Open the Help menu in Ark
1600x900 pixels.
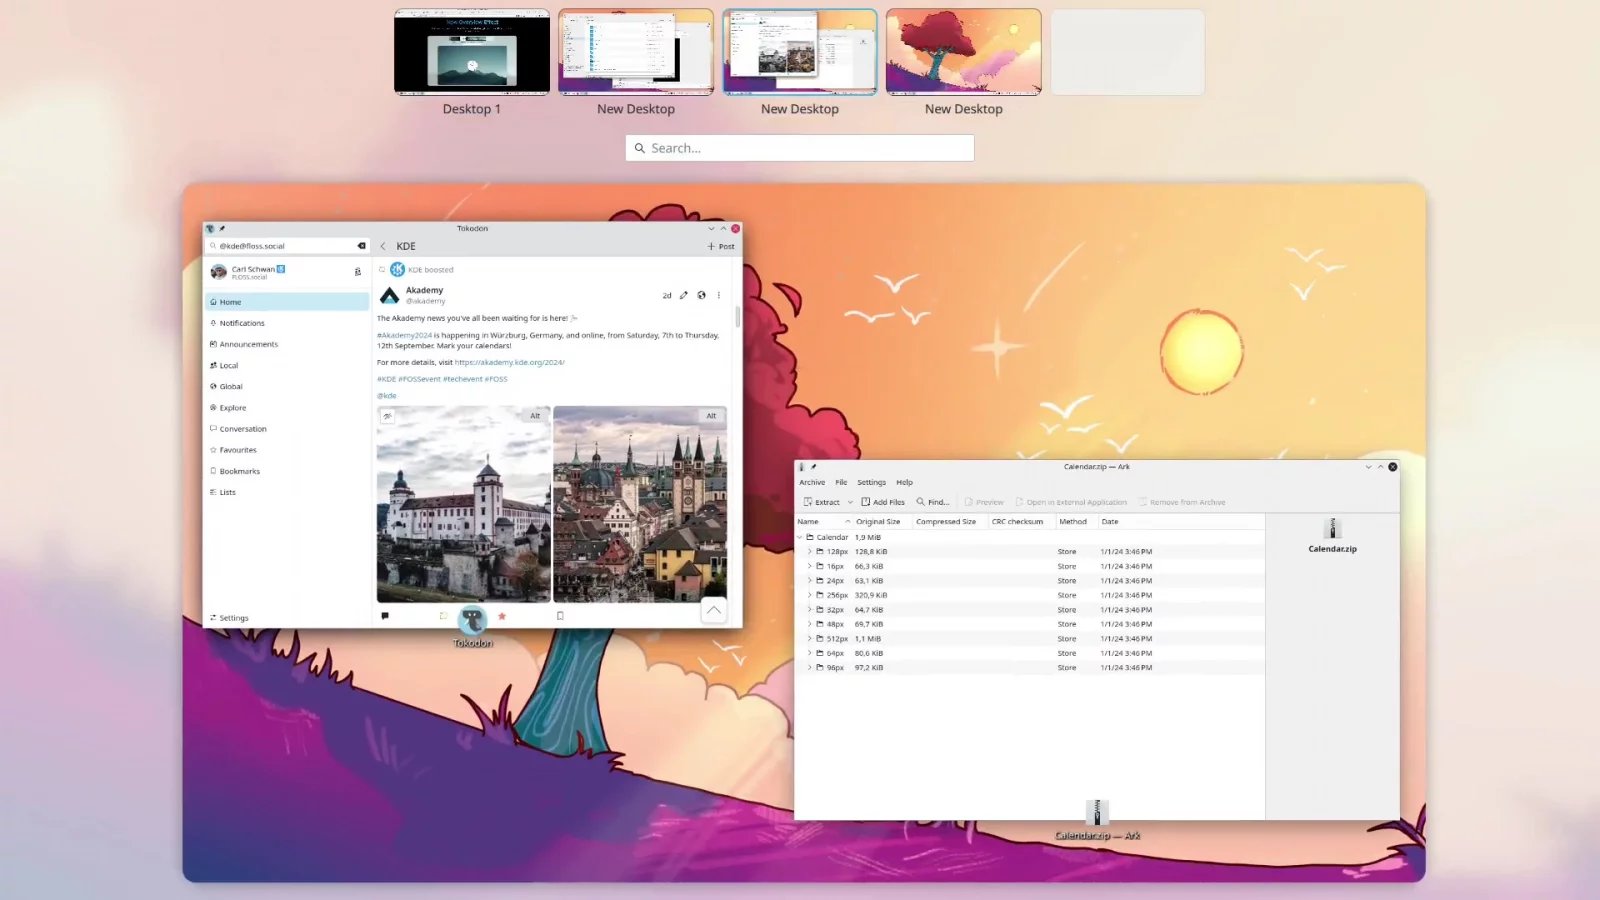(x=904, y=482)
